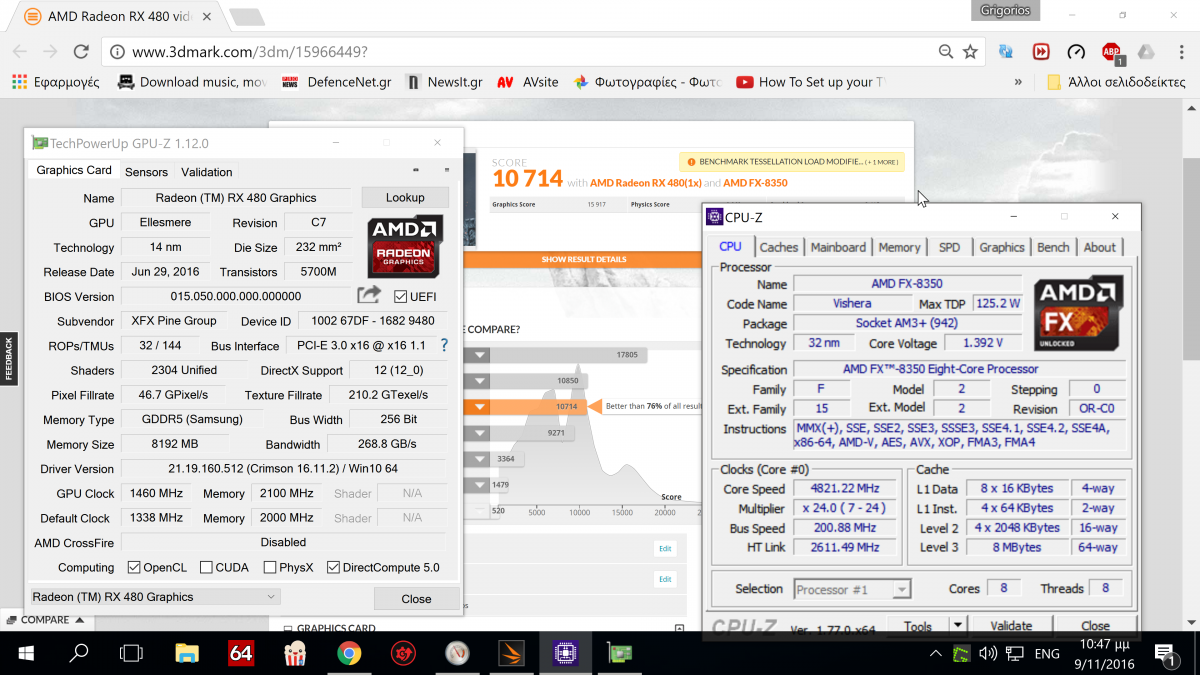Switch to GPU-Z Sensors tab

pyautogui.click(x=146, y=172)
